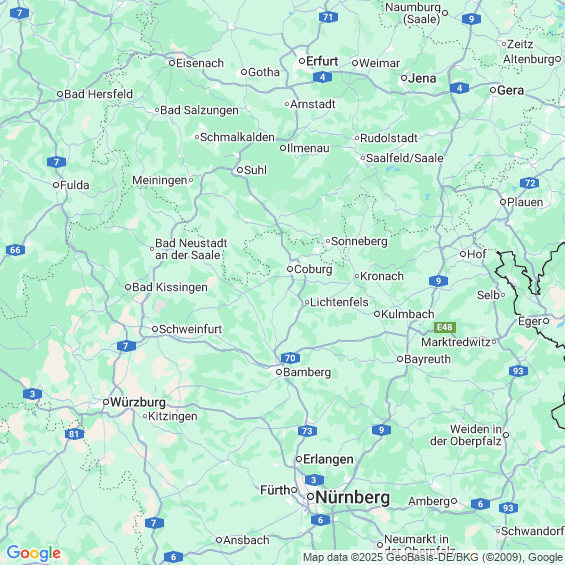565x565 pixels.
Task: Select the Jena city label
Action: [422, 78]
